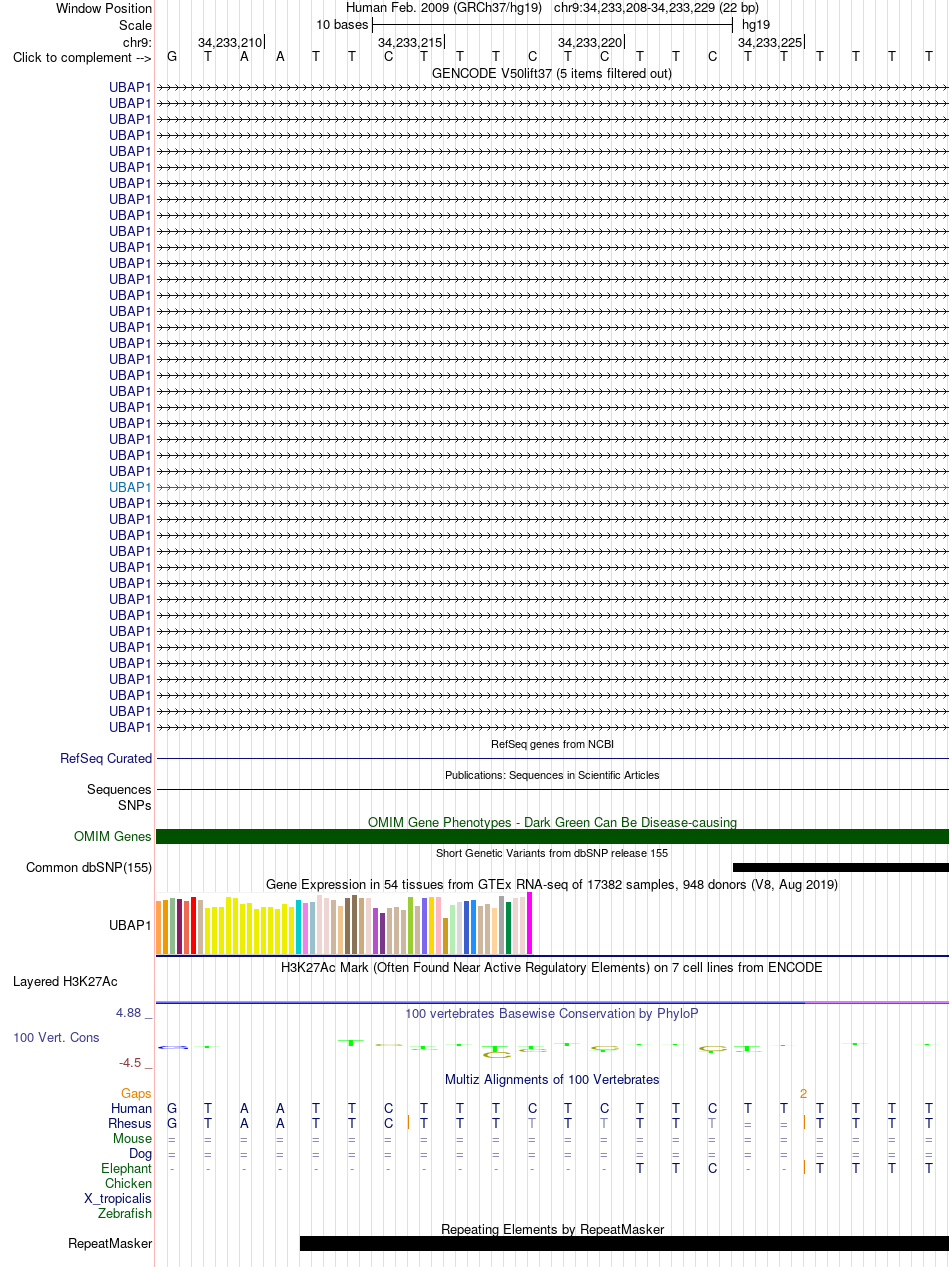
Task: Click the black dbSNP variant bar
Action: click(841, 868)
